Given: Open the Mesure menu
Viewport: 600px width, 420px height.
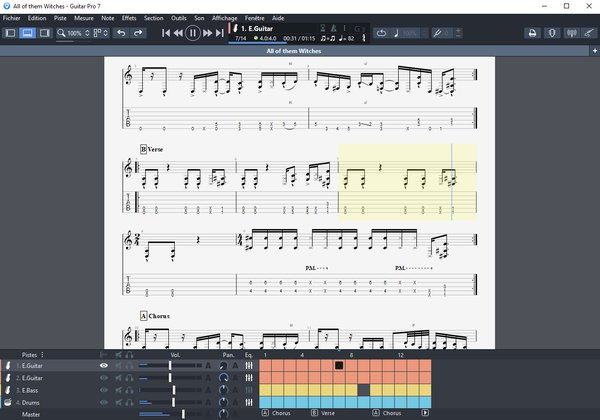Looking at the screenshot, I should click(x=84, y=18).
